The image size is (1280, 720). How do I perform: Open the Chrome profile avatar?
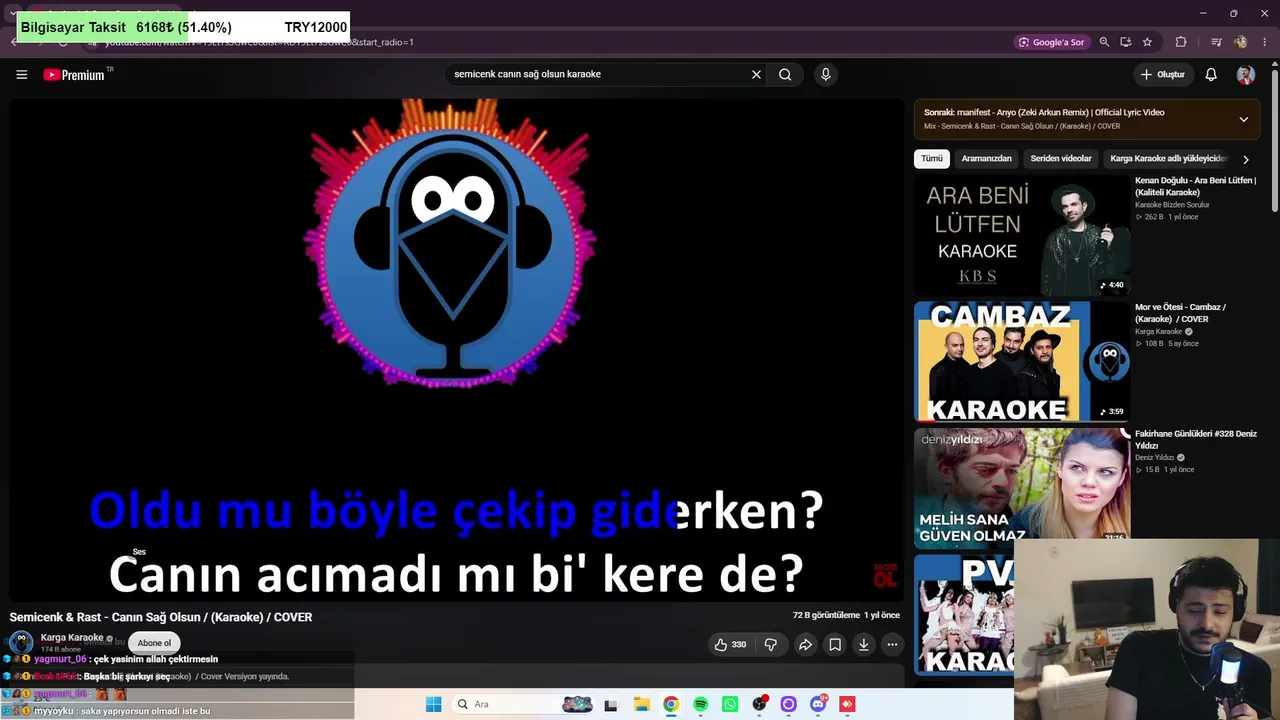point(1241,42)
